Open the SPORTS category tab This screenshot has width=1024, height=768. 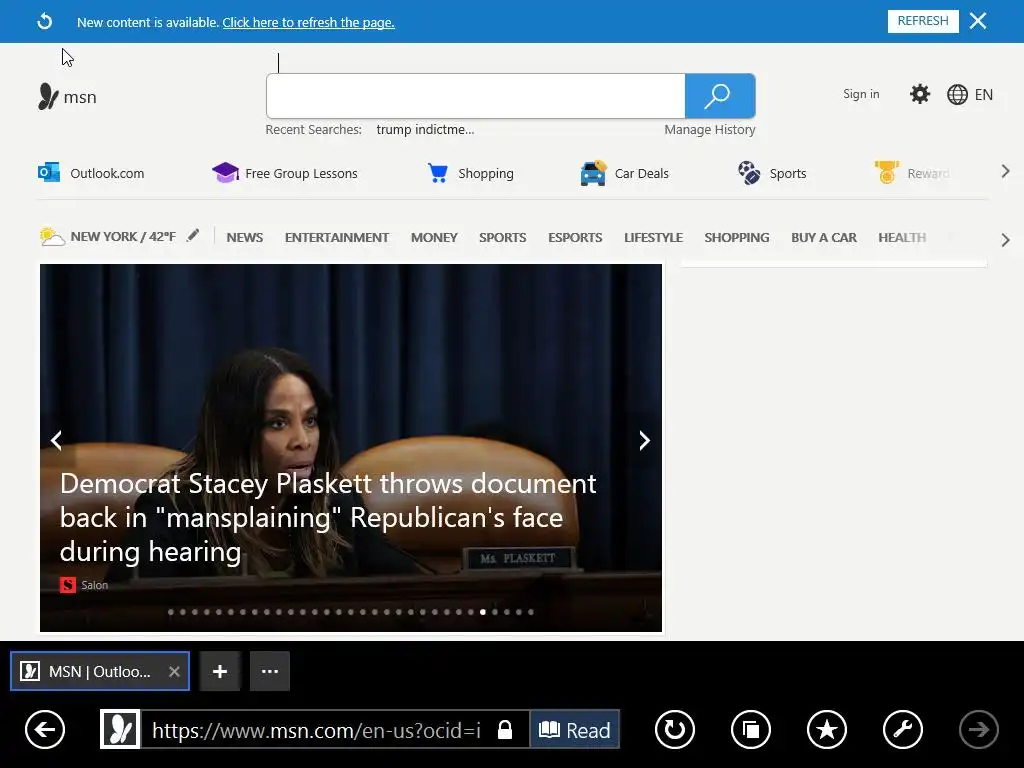click(x=503, y=238)
